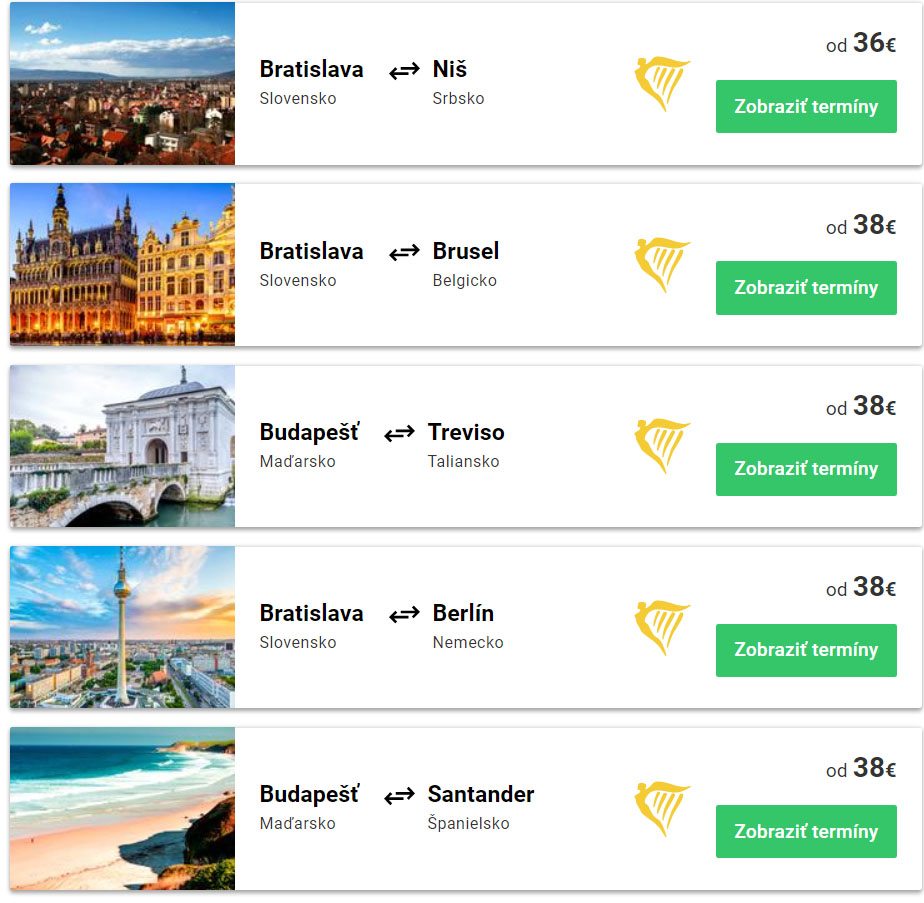Click round-trip arrows between Bratislava and Niš
The image size is (924, 903).
[404, 71]
